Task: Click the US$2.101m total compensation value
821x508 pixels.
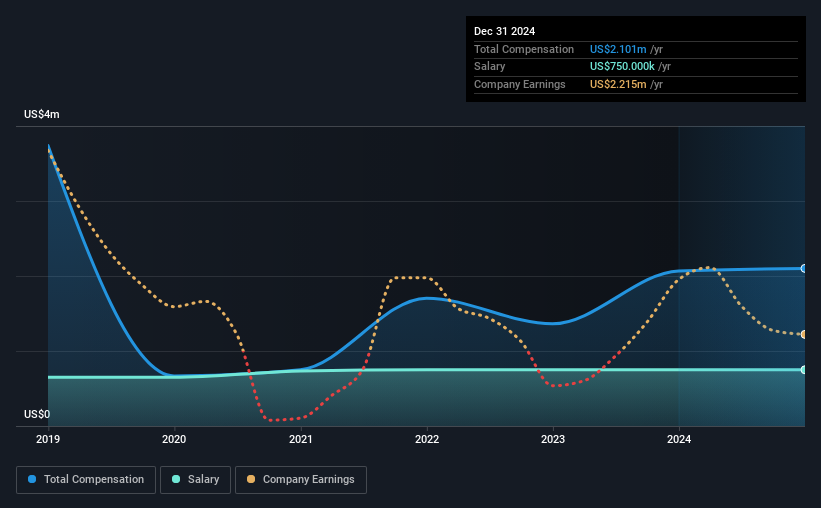Action: 618,49
